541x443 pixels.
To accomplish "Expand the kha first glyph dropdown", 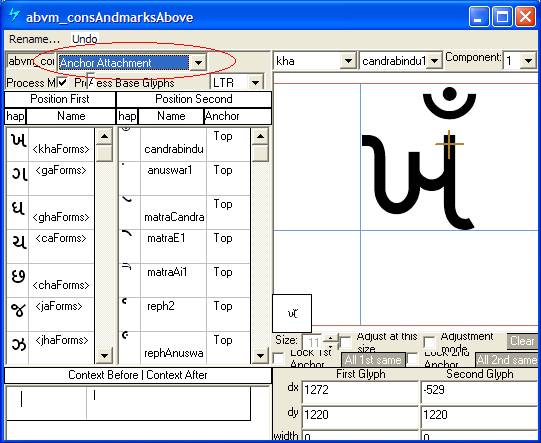I will [x=348, y=61].
